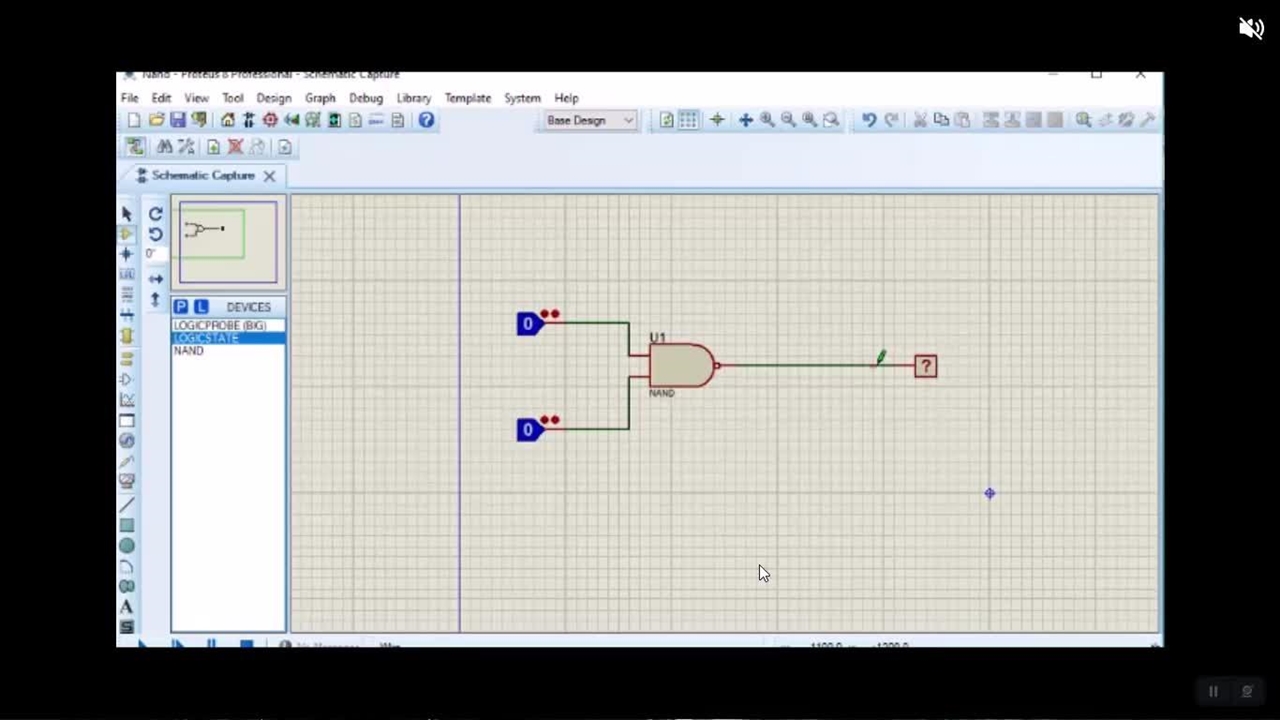
Task: Open the Debug menu
Action: click(x=366, y=98)
